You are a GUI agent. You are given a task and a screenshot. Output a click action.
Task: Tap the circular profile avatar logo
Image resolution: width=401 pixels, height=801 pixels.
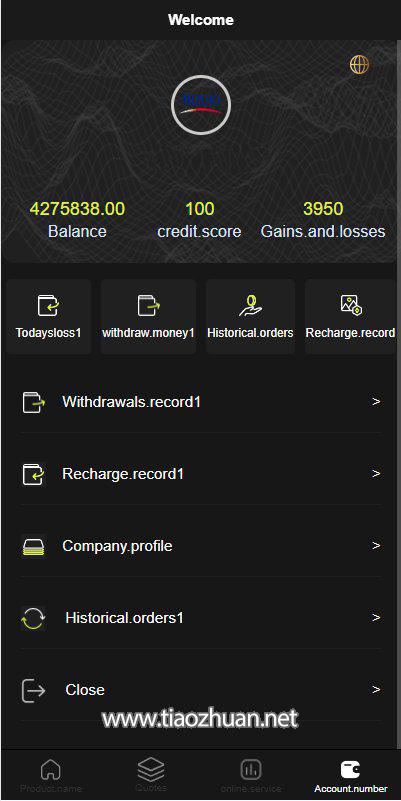[201, 105]
